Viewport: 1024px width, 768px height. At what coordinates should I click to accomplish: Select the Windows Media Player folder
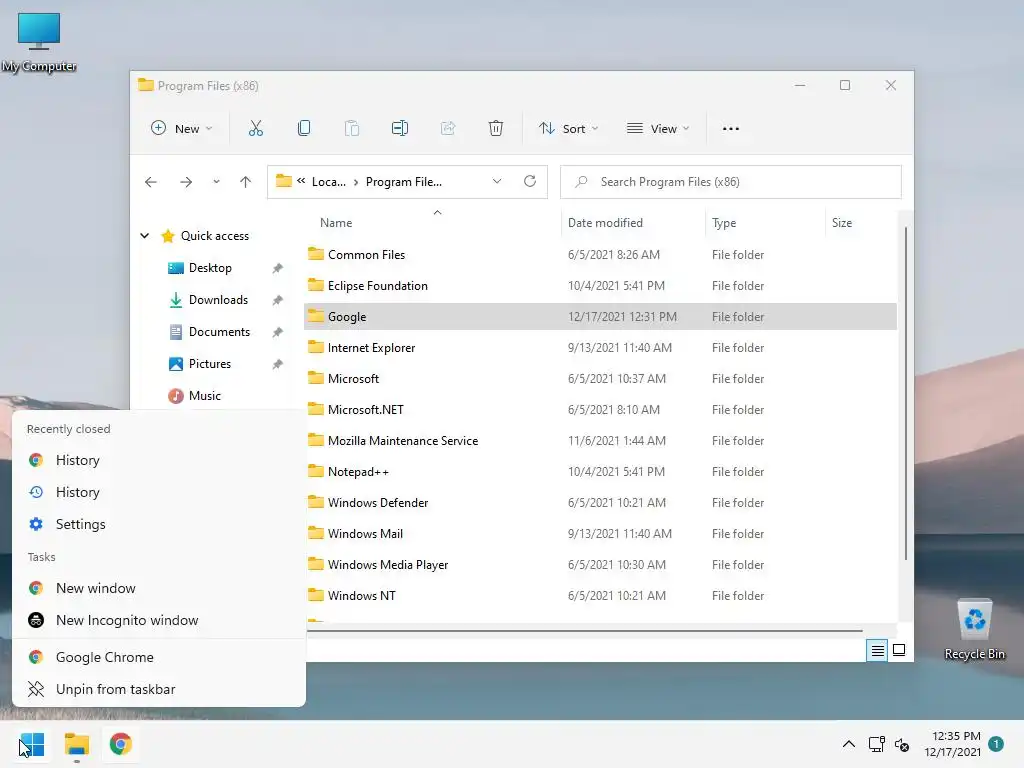(600, 565)
